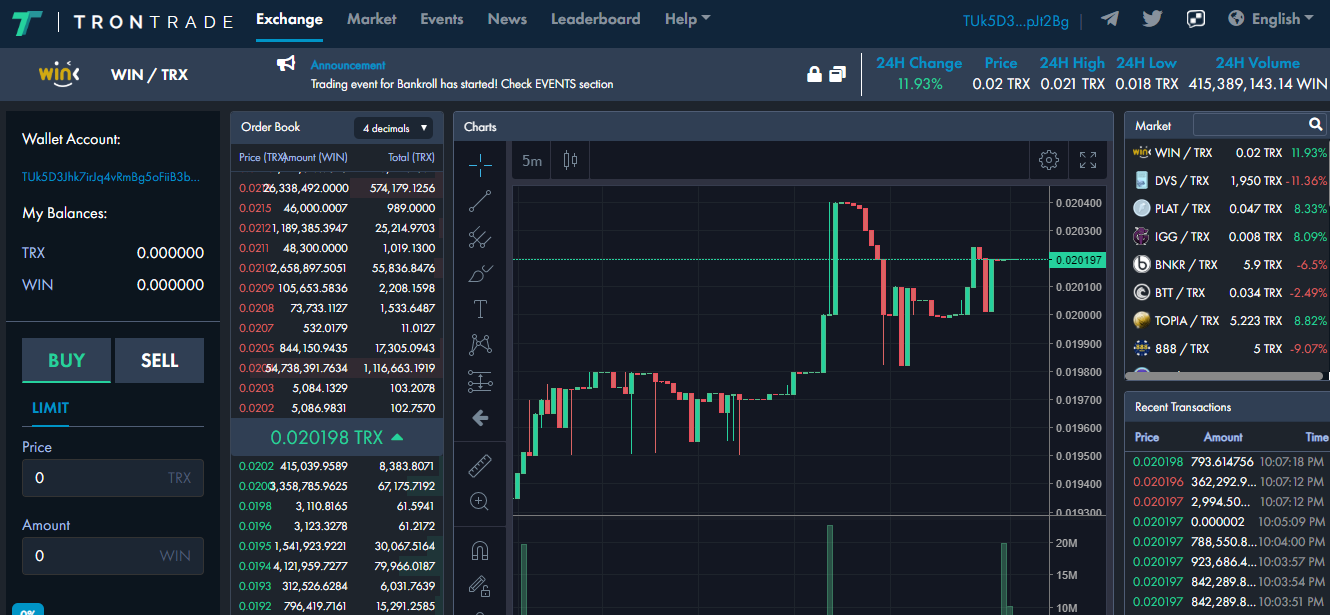Screen dimensions: 1330x615
Task: Click the Amount header in Recent Transactions
Action: 1223,437
